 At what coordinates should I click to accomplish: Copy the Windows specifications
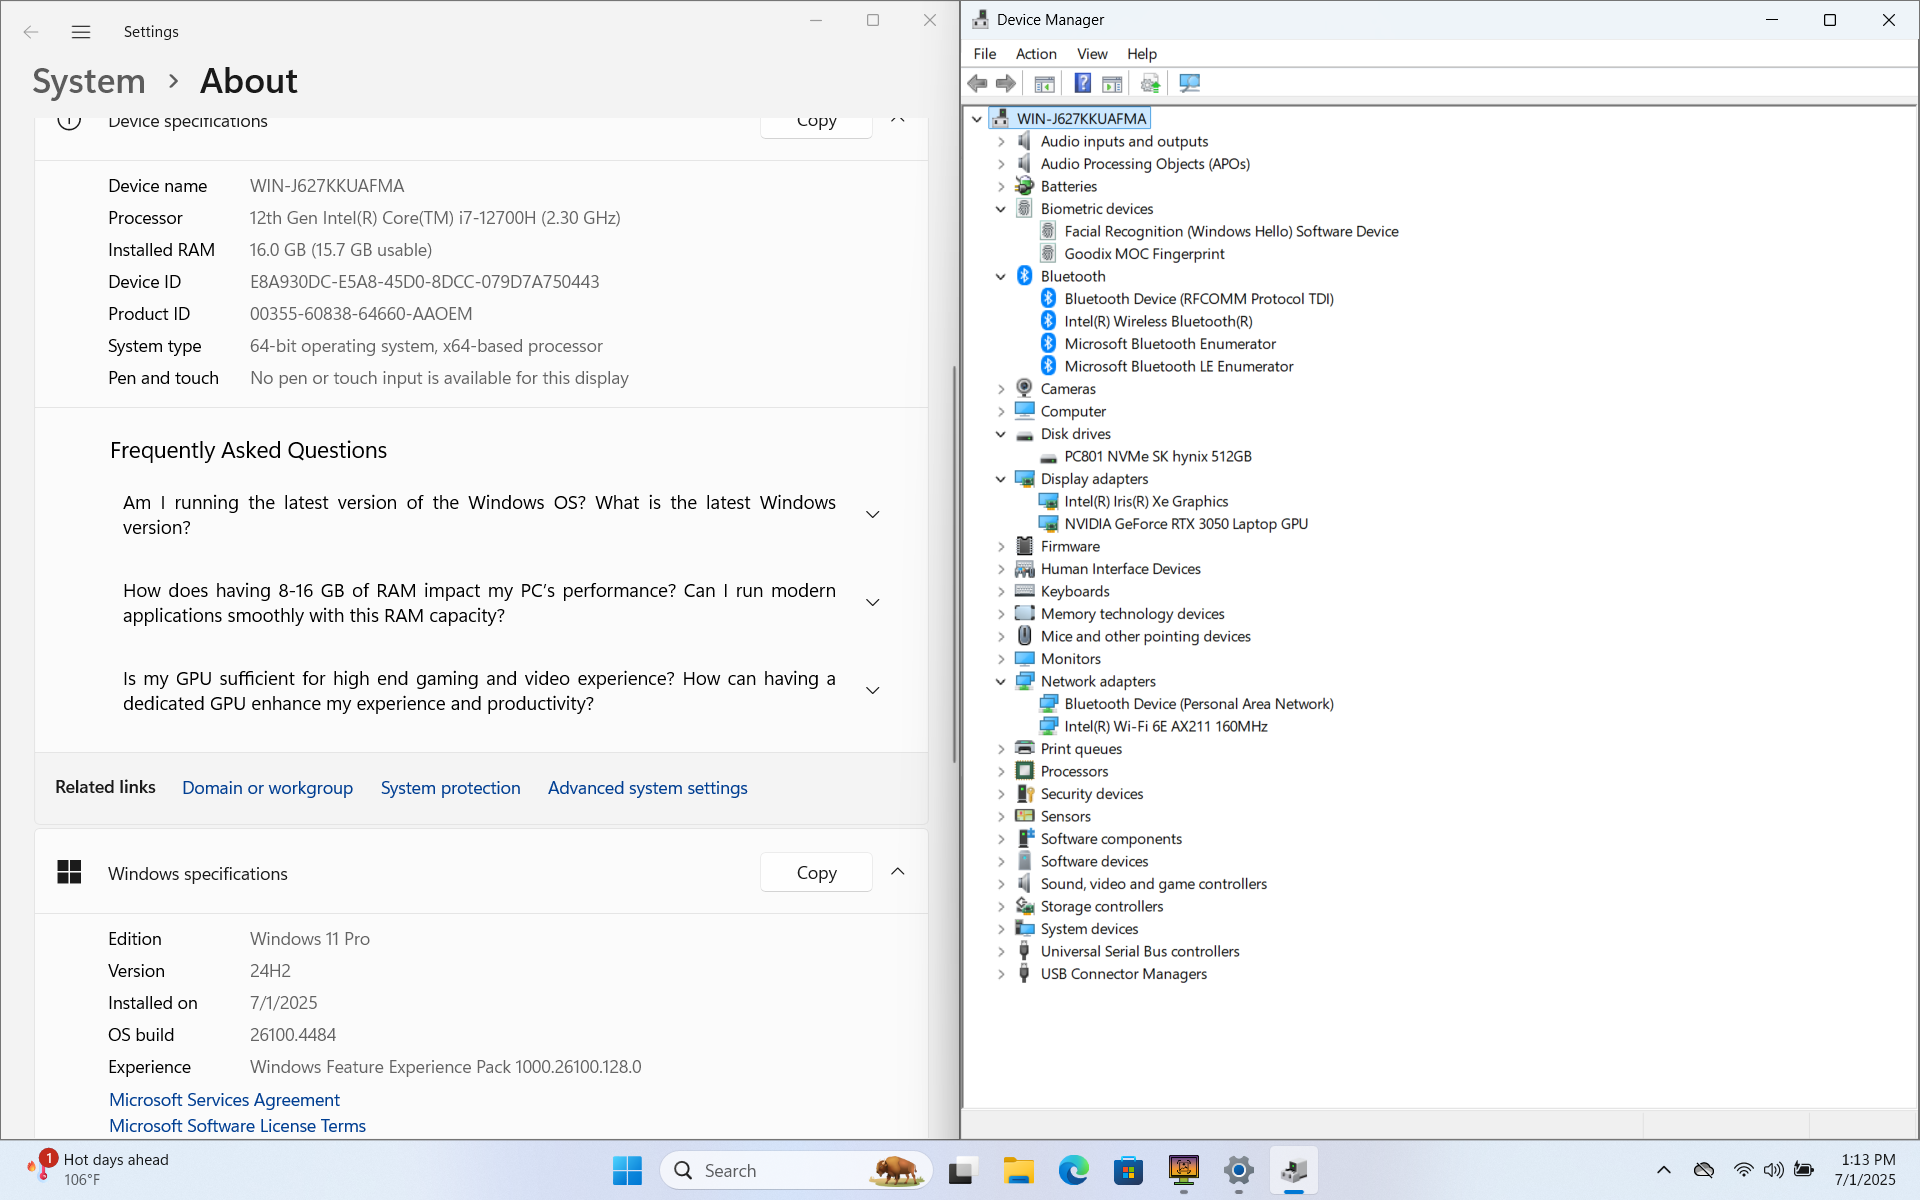pyautogui.click(x=816, y=872)
